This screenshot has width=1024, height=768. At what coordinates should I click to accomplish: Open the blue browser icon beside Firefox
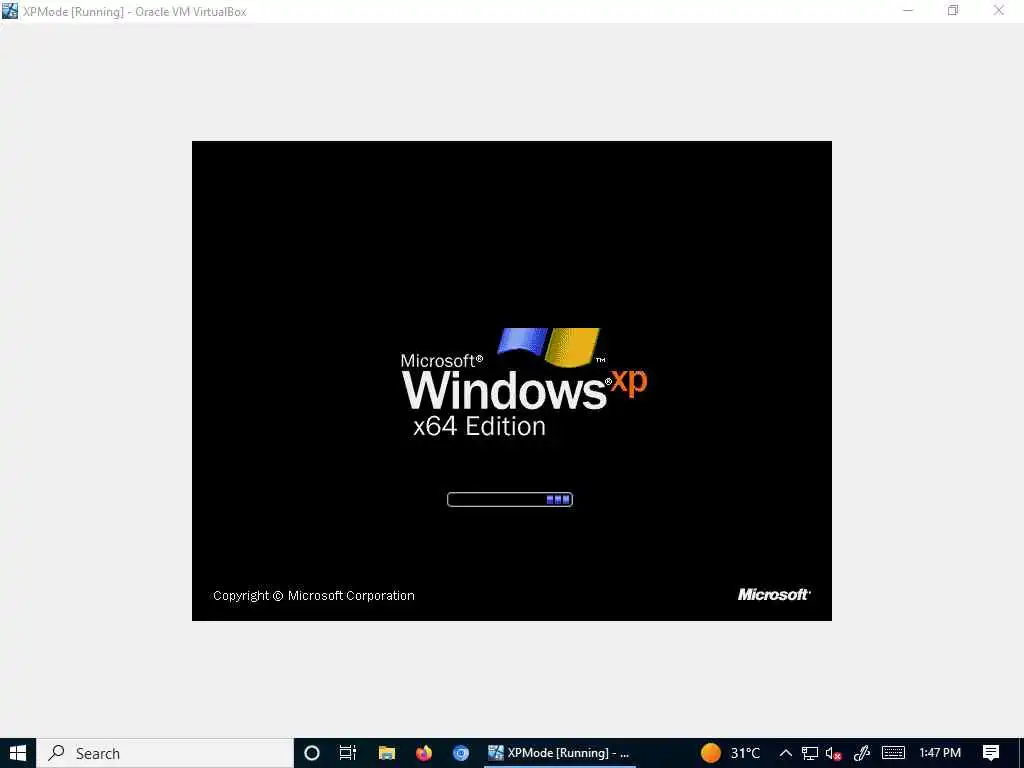[x=461, y=753]
